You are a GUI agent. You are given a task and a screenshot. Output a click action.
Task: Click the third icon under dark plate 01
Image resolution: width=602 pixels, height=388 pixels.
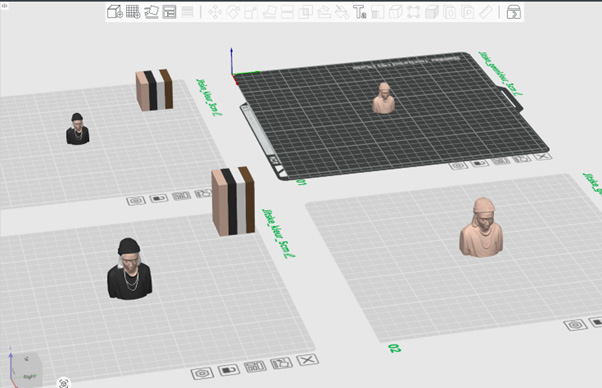tap(501, 161)
